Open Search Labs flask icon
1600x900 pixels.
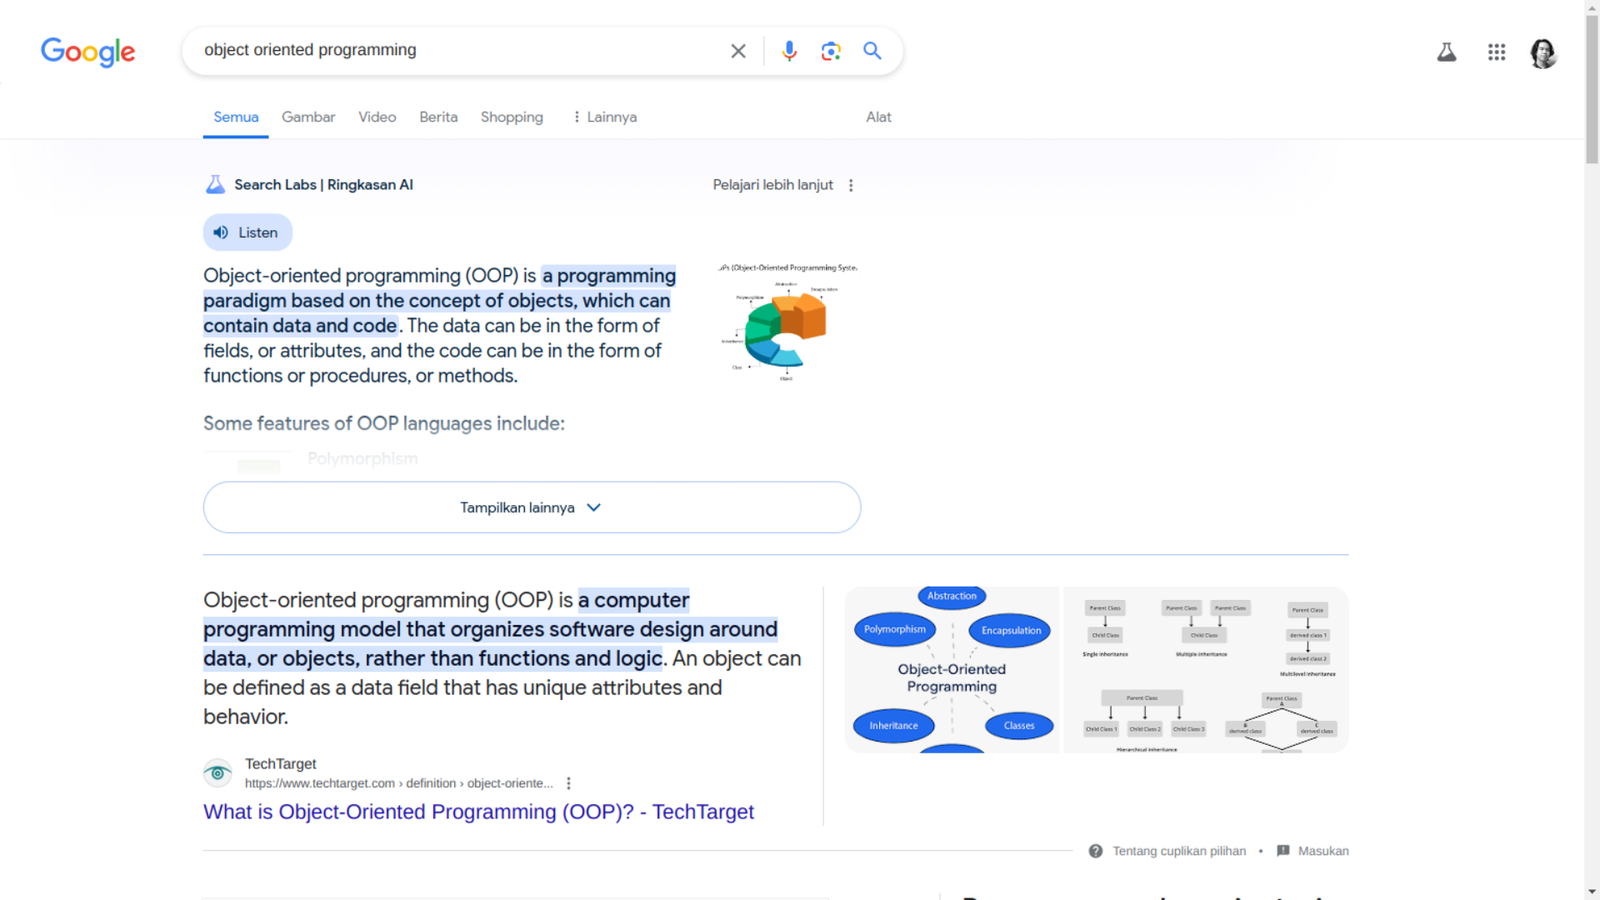pyautogui.click(x=1446, y=52)
